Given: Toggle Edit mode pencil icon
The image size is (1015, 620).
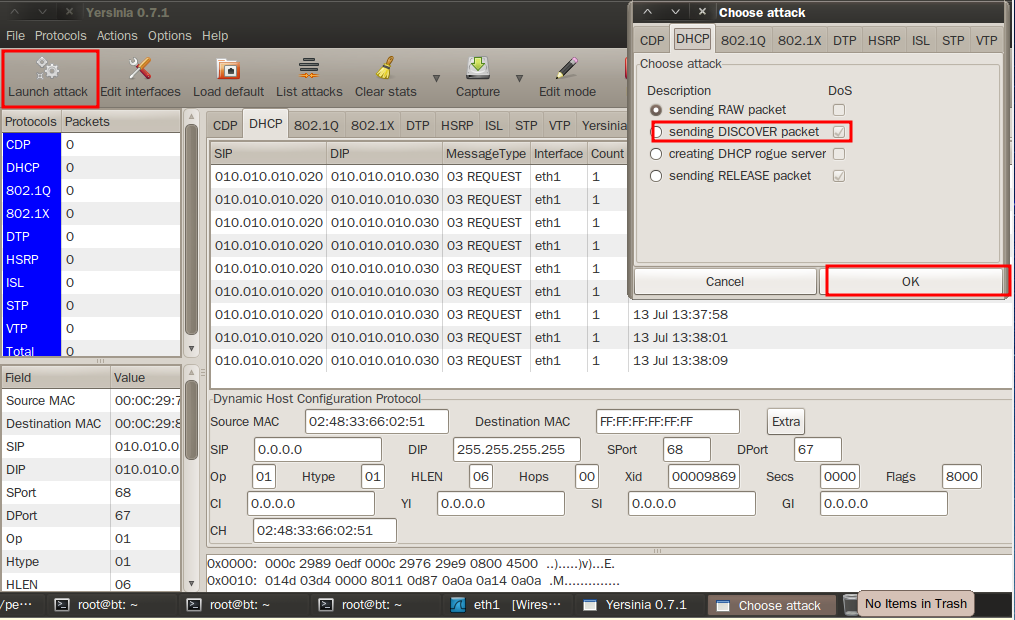Looking at the screenshot, I should point(567,68).
